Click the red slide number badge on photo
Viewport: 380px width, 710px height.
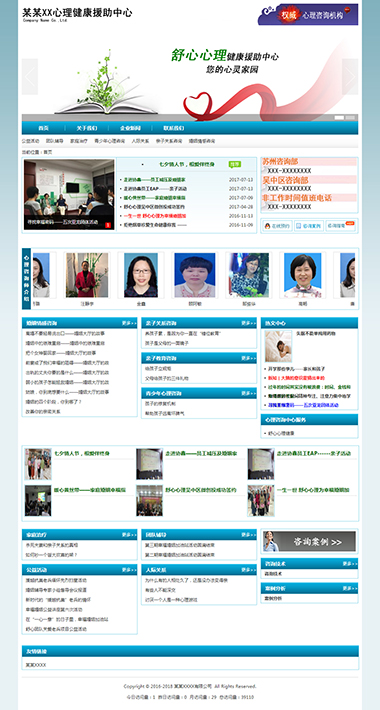tap(108, 225)
